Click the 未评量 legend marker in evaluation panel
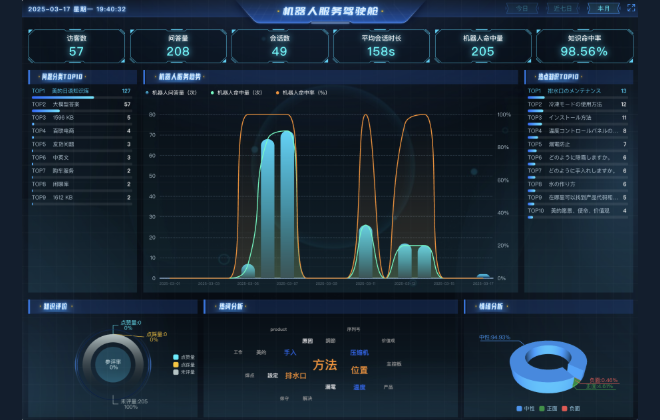Viewport: 660px width, 420px height. coord(176,372)
